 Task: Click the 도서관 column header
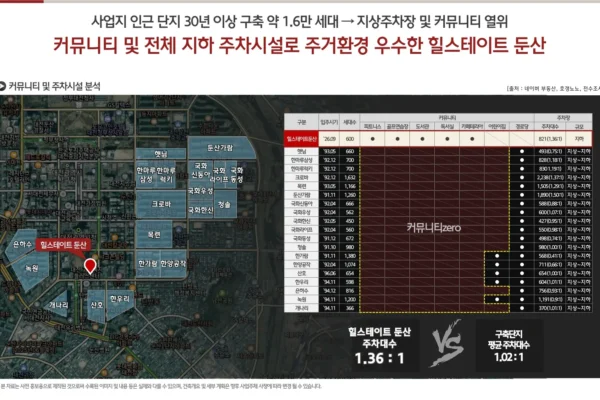point(422,126)
